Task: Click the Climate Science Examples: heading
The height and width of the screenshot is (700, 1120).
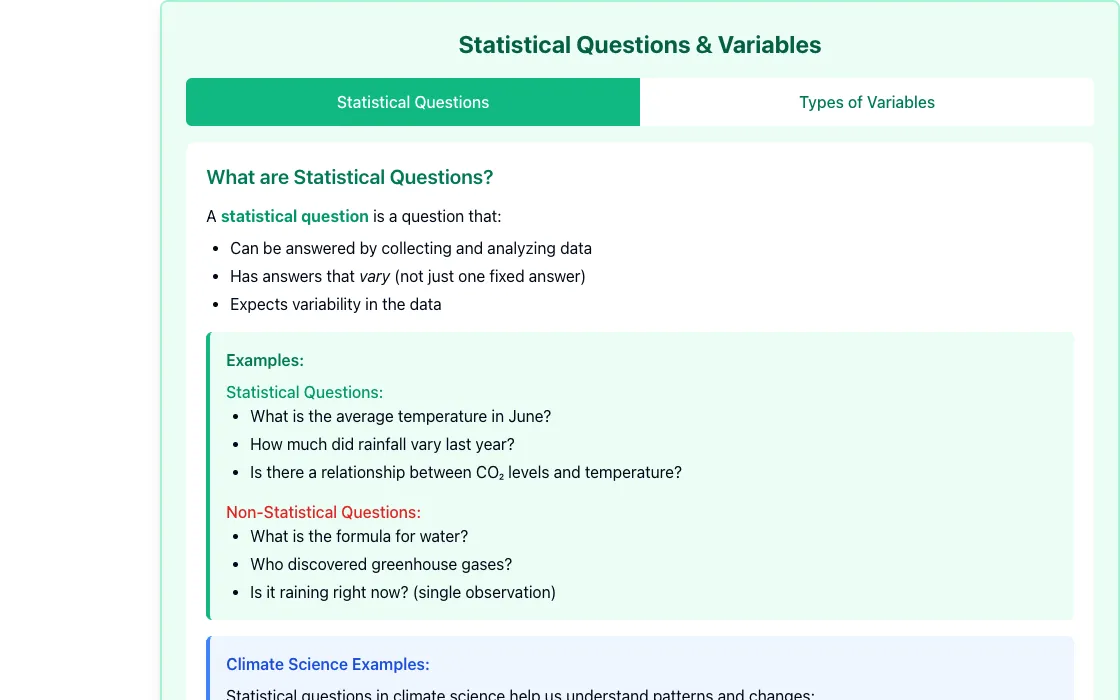Action: [x=328, y=664]
